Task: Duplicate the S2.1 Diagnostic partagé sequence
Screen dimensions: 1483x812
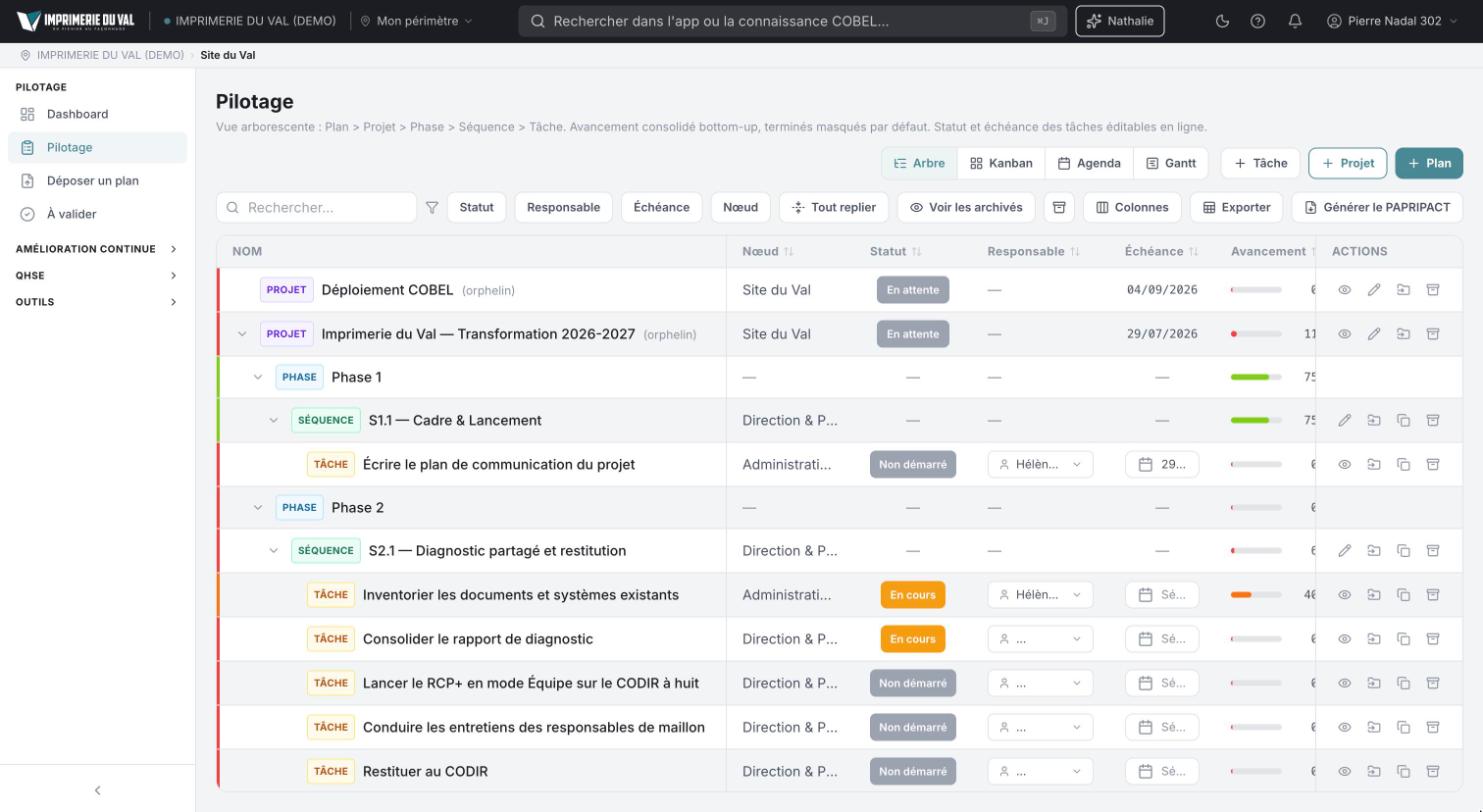Action: (1403, 551)
